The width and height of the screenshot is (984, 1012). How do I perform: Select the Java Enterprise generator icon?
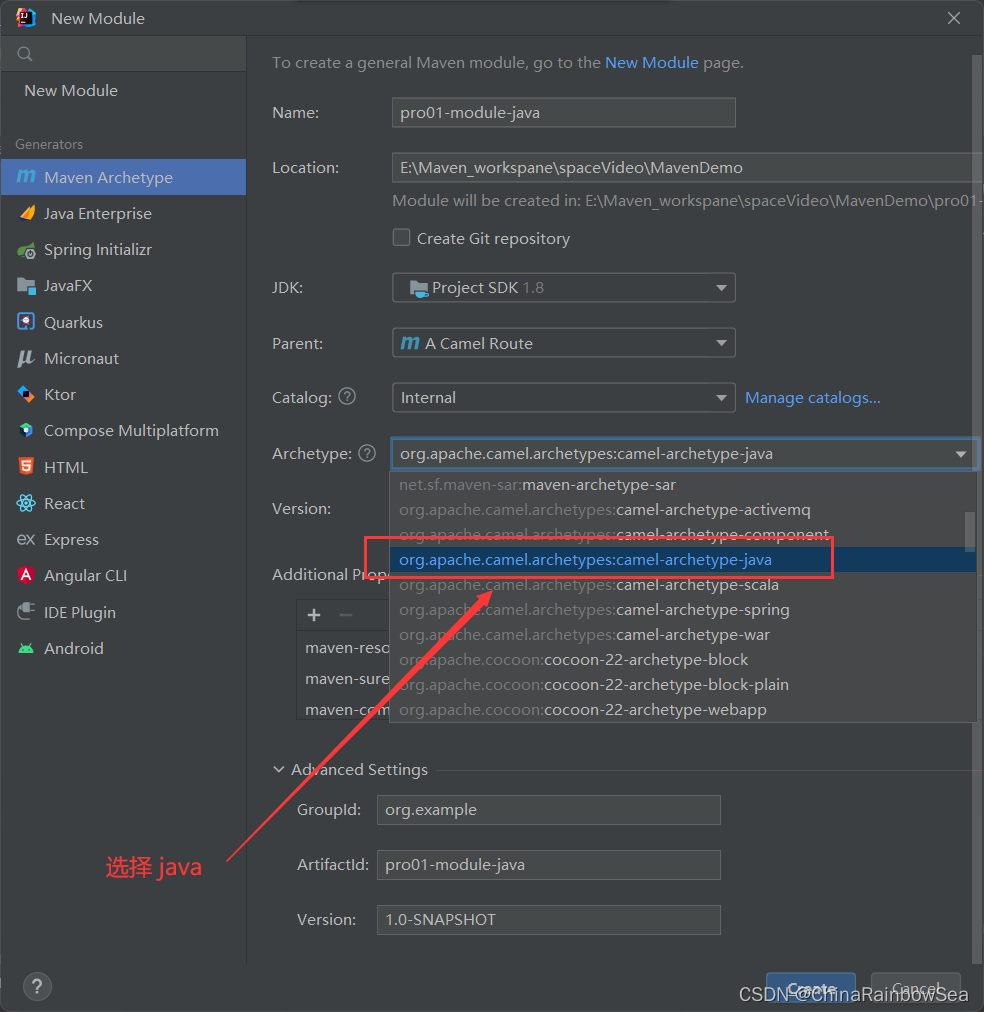(x=26, y=213)
